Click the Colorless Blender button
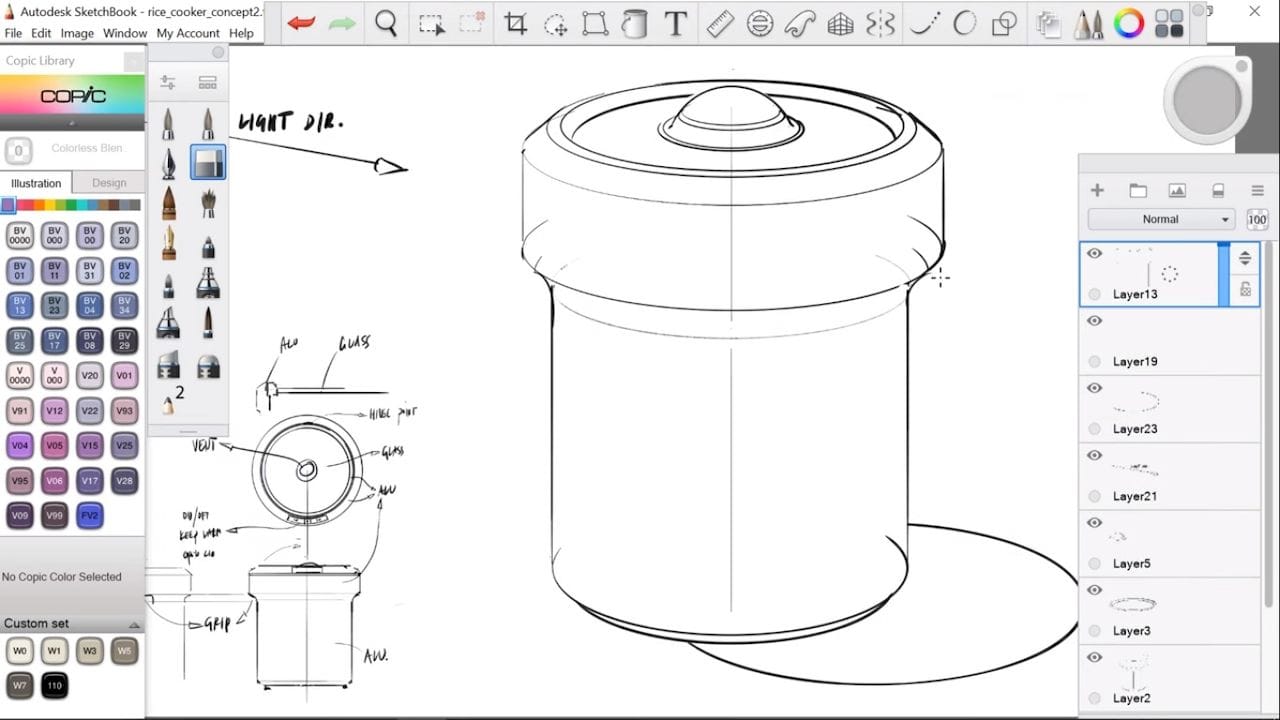 tap(17, 150)
